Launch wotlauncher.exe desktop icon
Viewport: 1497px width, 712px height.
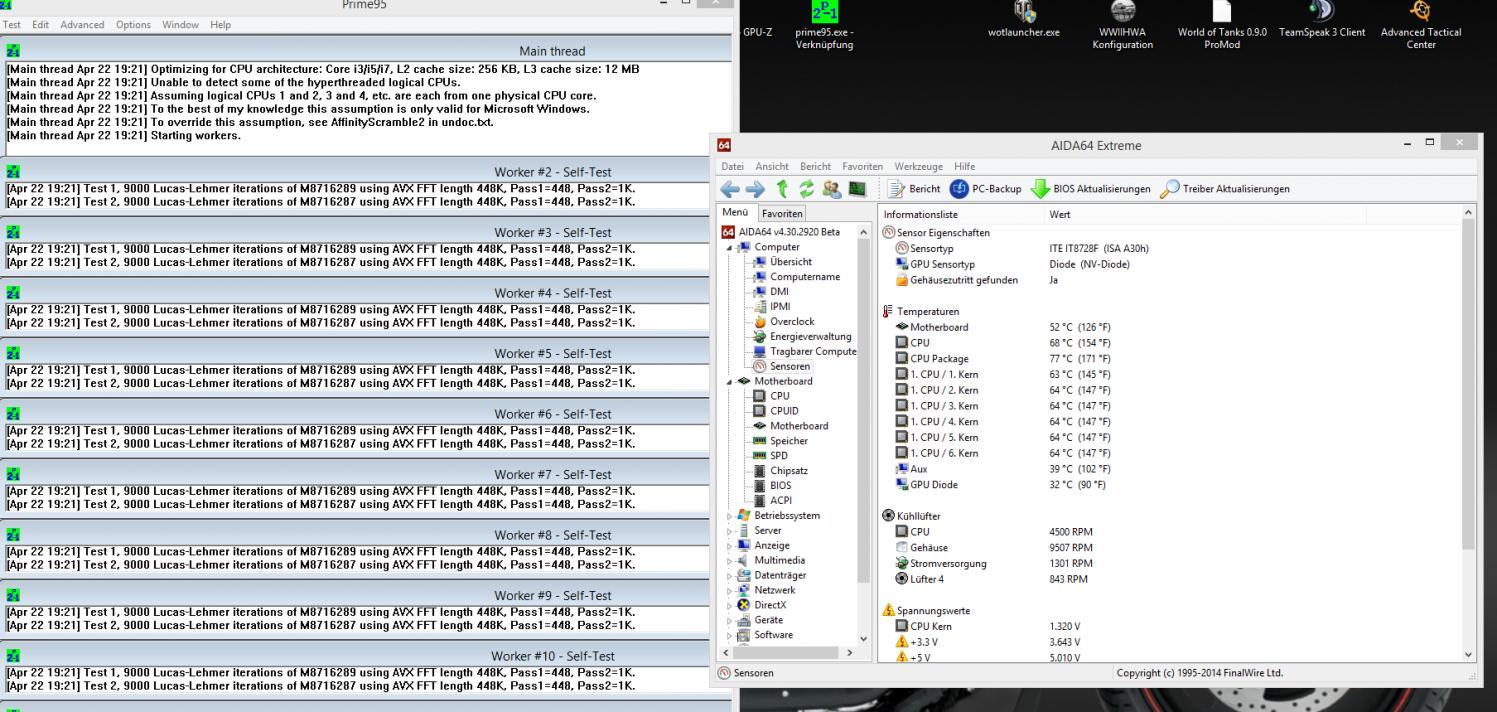pyautogui.click(x=1024, y=20)
